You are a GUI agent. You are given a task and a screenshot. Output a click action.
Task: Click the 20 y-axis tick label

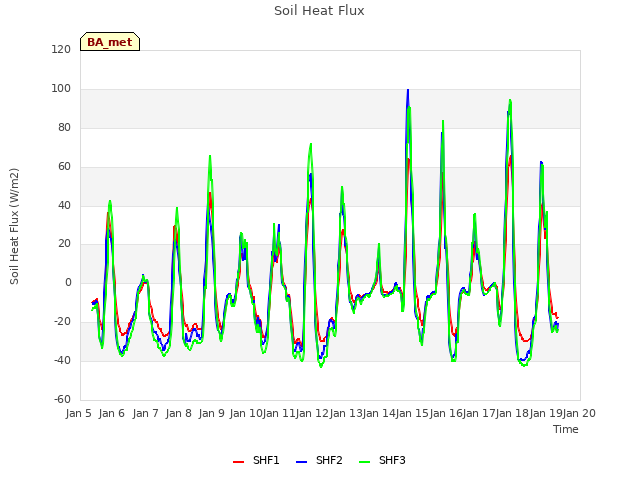click(64, 244)
